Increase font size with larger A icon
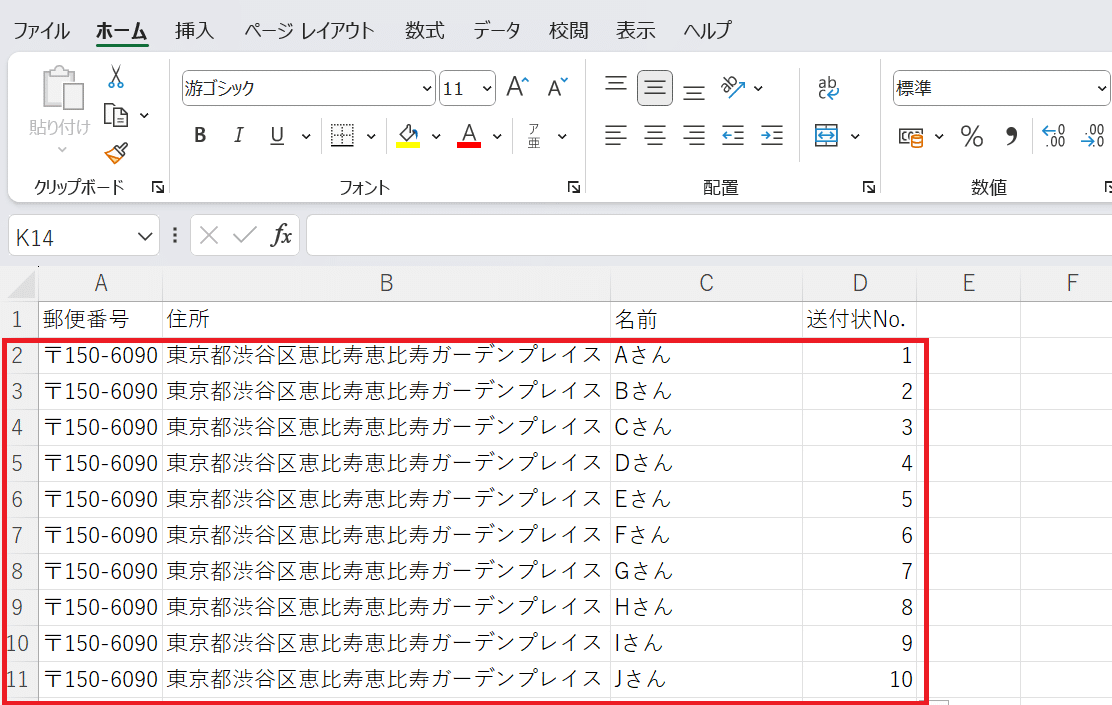Image resolution: width=1112 pixels, height=705 pixels. [518, 87]
